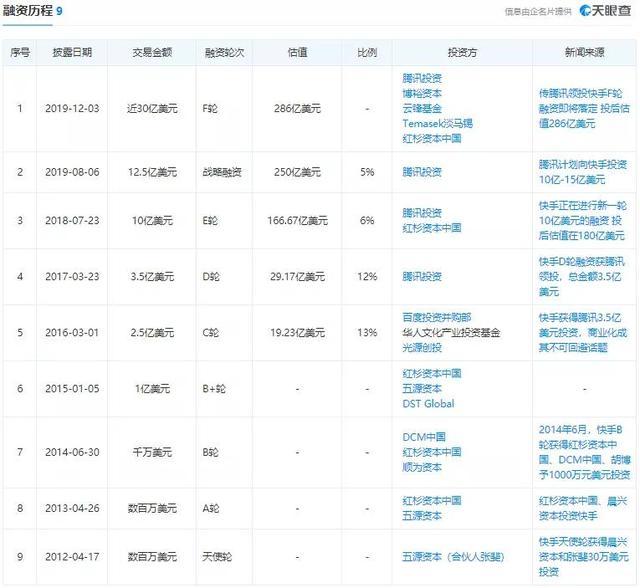Open news link 传腾讯领投快手F轮
640x588 pixels.
click(x=584, y=108)
